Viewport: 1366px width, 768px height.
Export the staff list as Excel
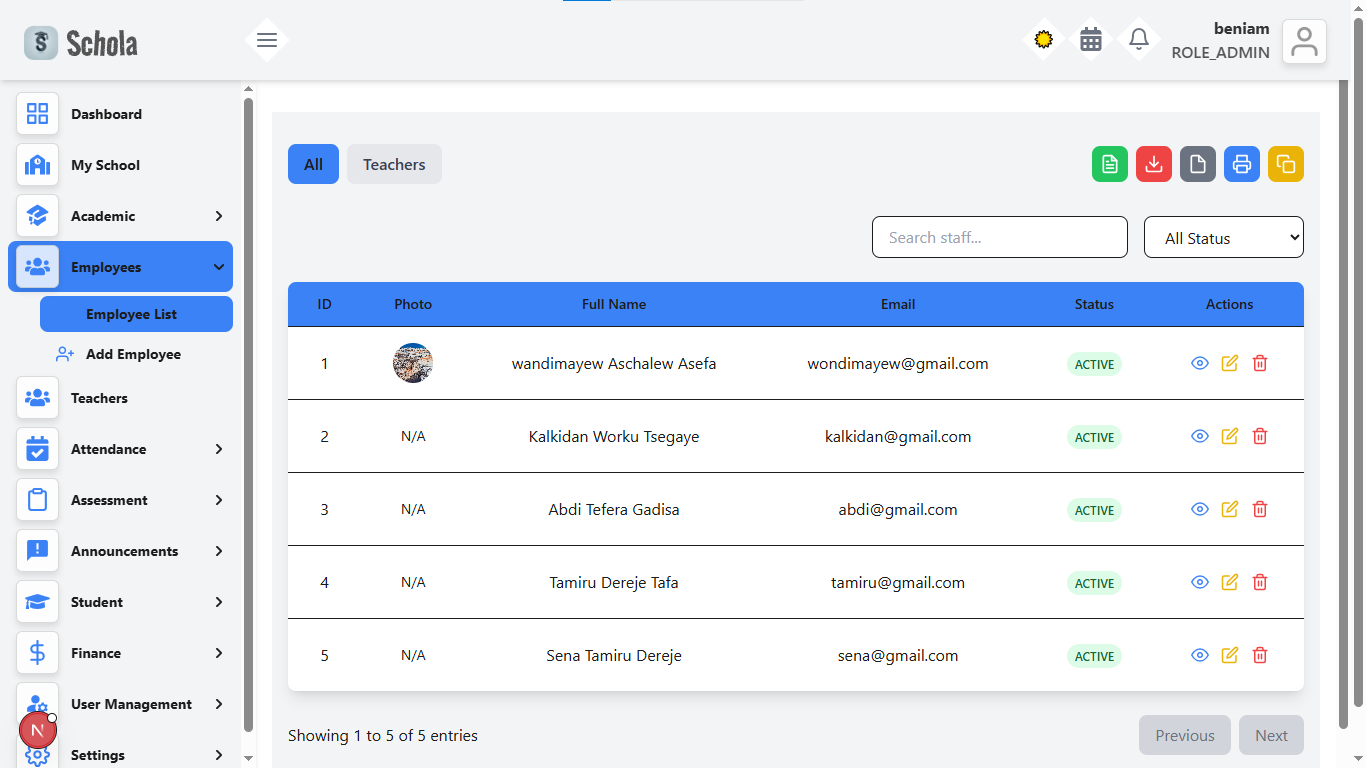coord(1110,164)
